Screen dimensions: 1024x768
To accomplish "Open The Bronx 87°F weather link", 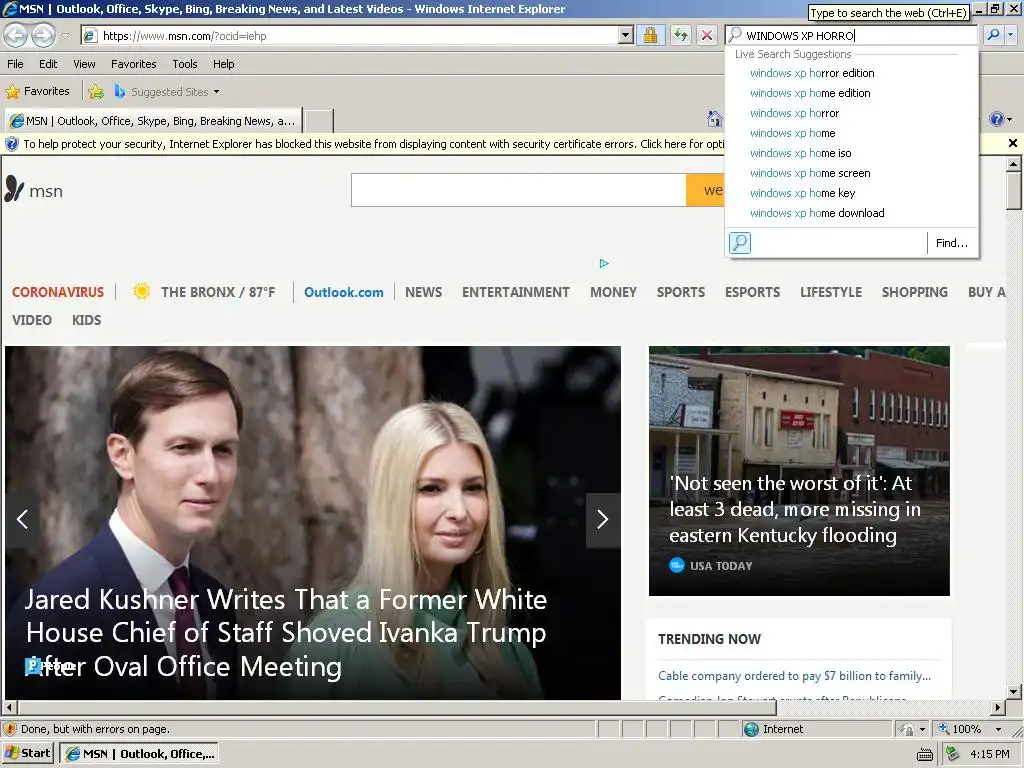I will 204,292.
